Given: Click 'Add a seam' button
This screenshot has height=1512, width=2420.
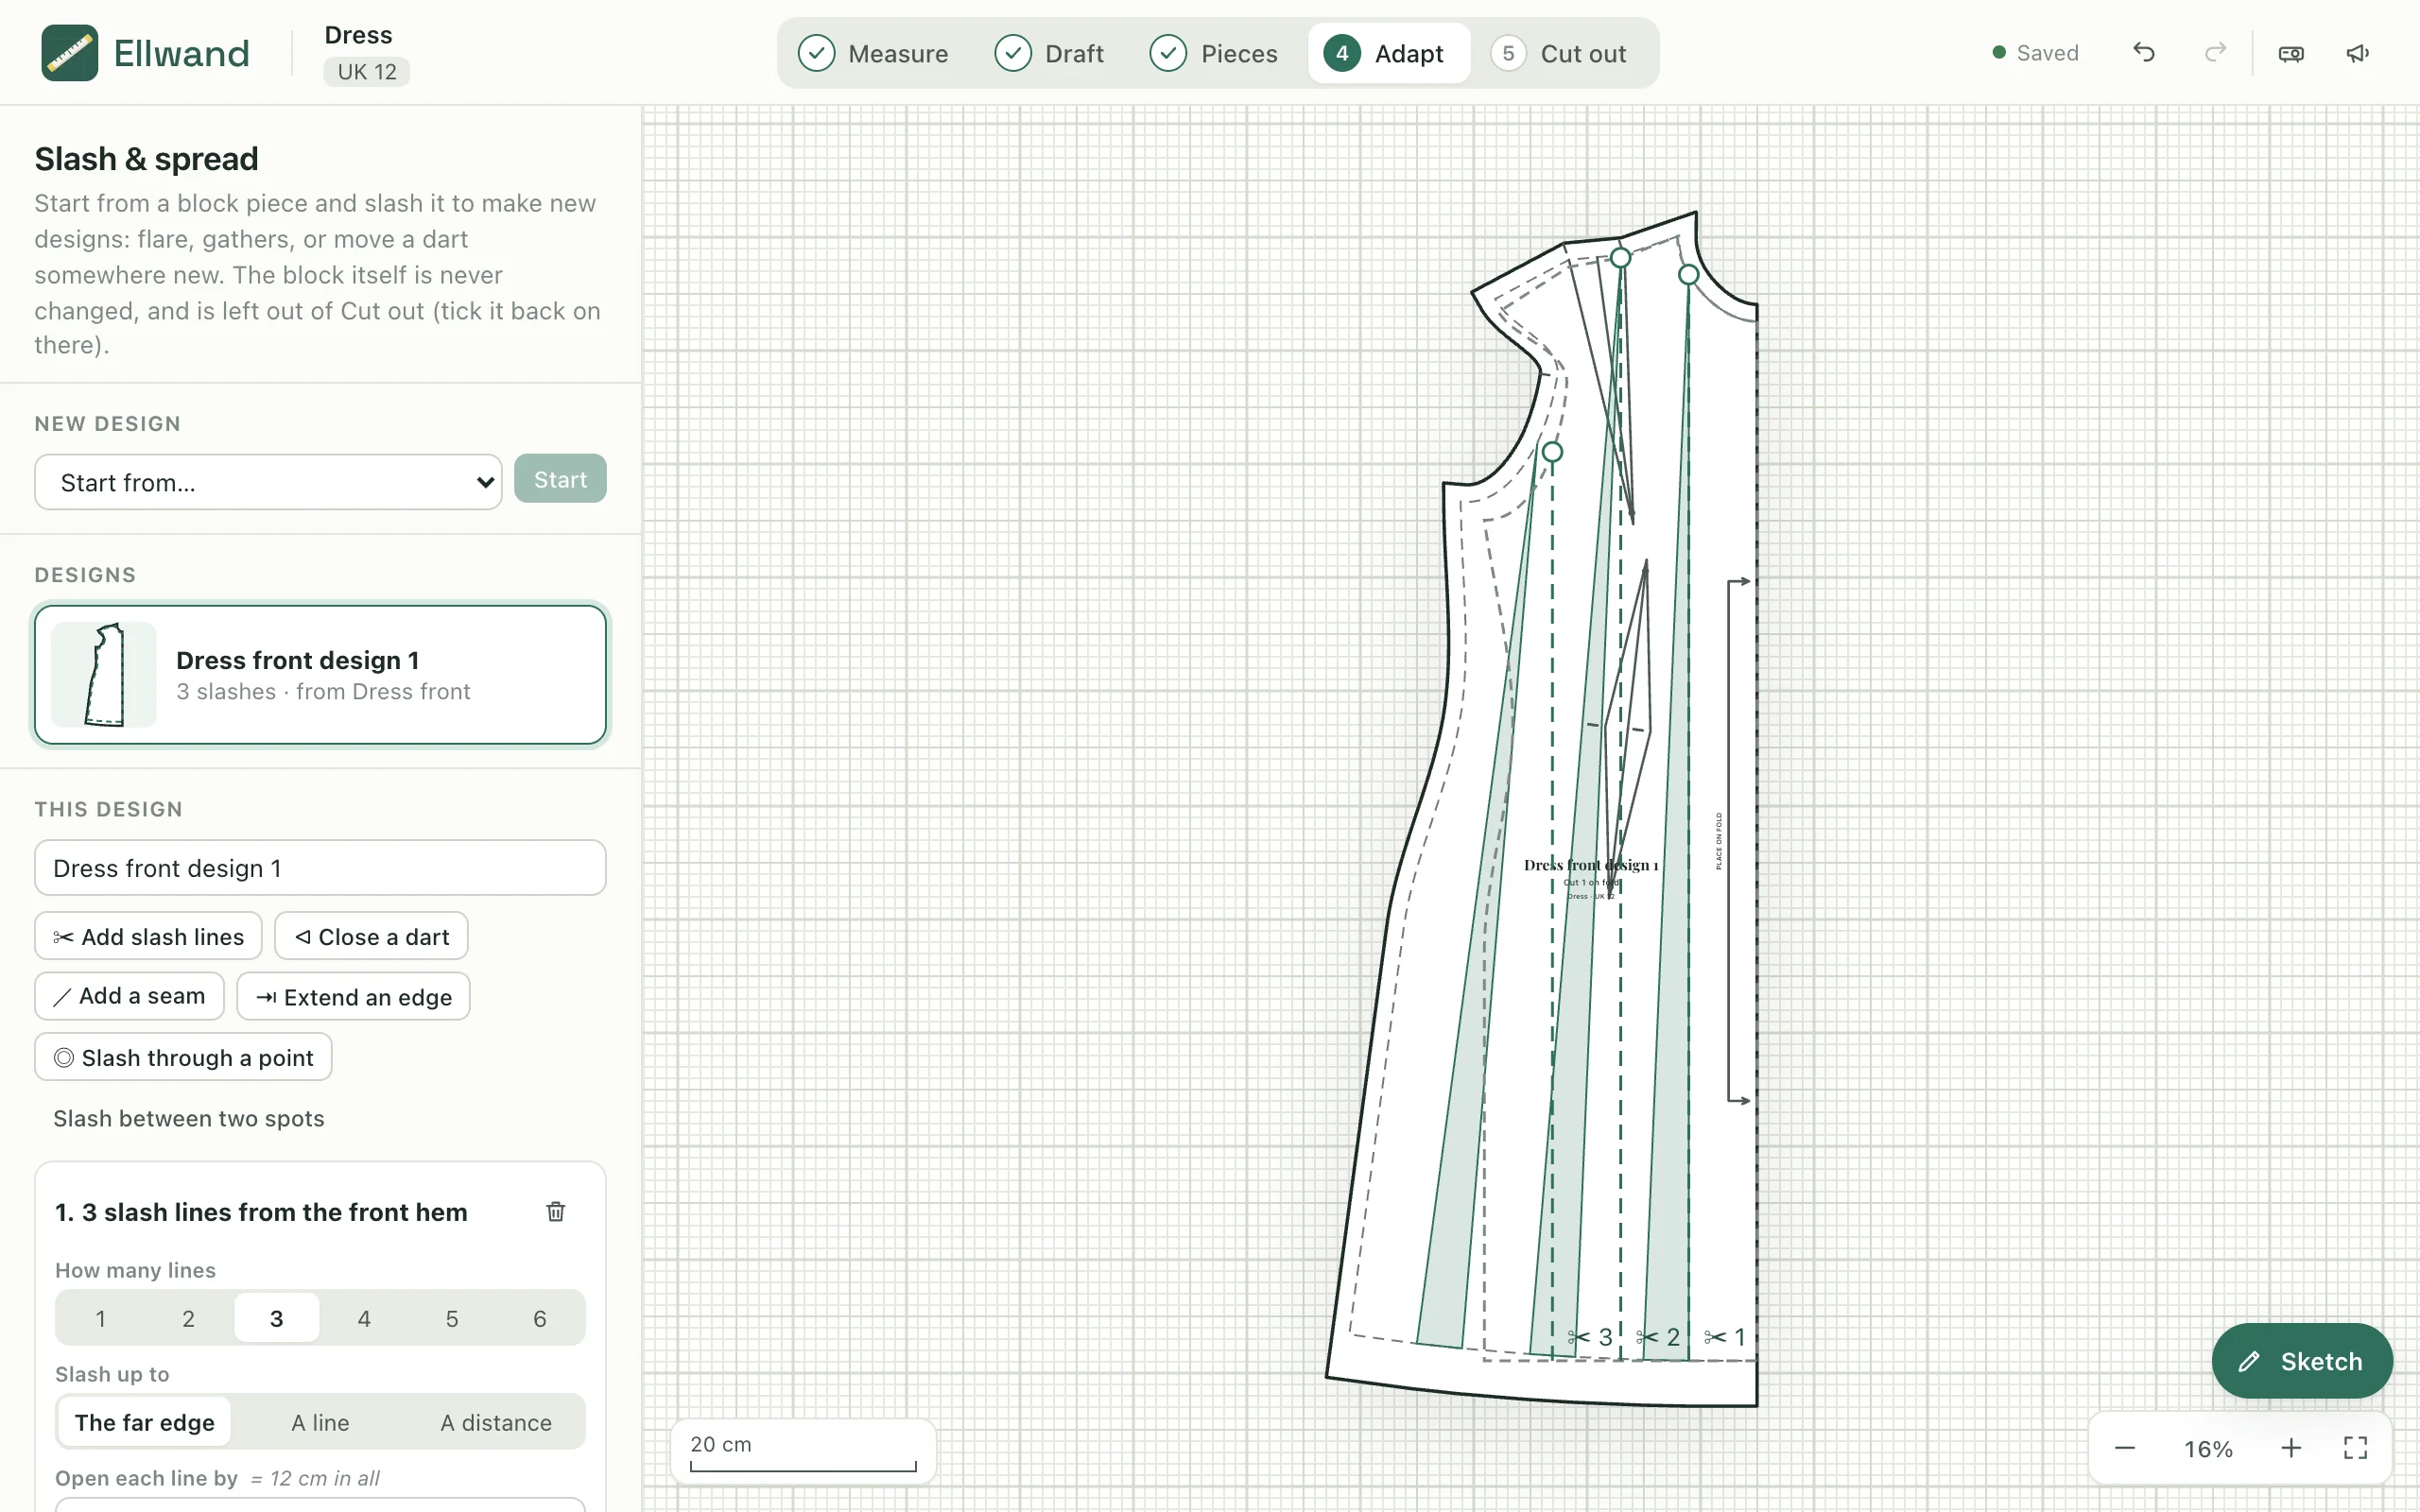Looking at the screenshot, I should coord(129,996).
